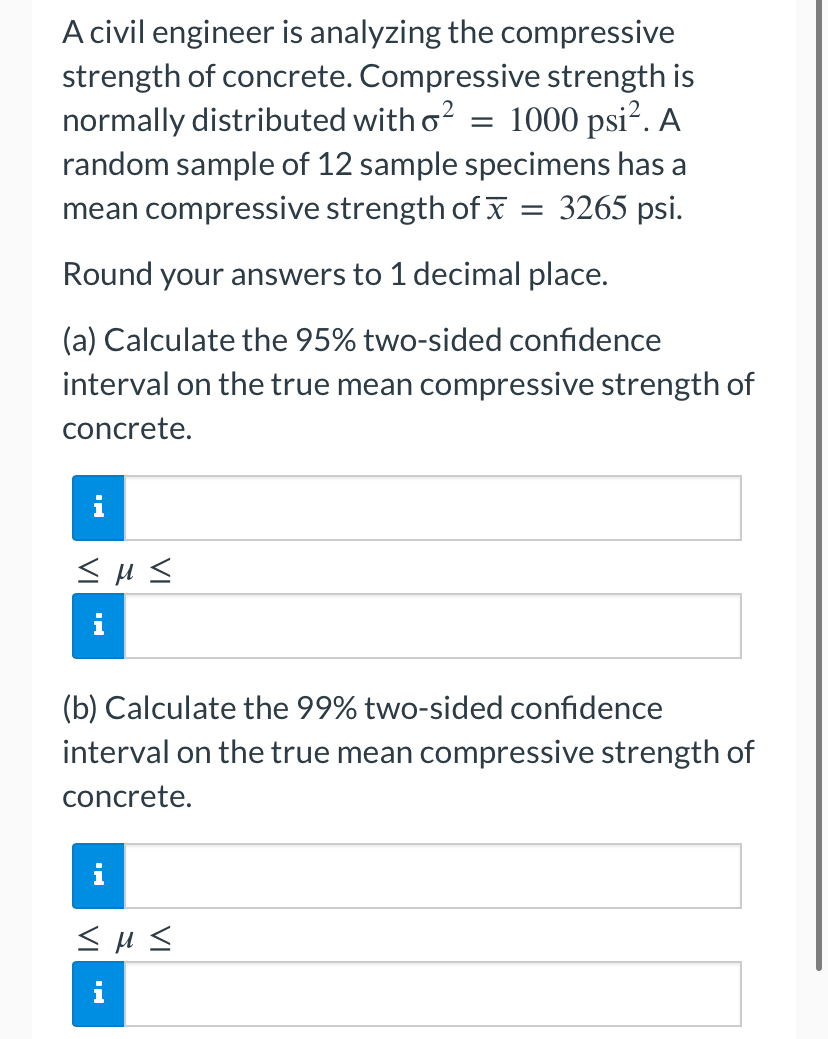The width and height of the screenshot is (828, 1039).
Task: Click the info icon beside part (a) lower bound
Action: click(x=97, y=508)
